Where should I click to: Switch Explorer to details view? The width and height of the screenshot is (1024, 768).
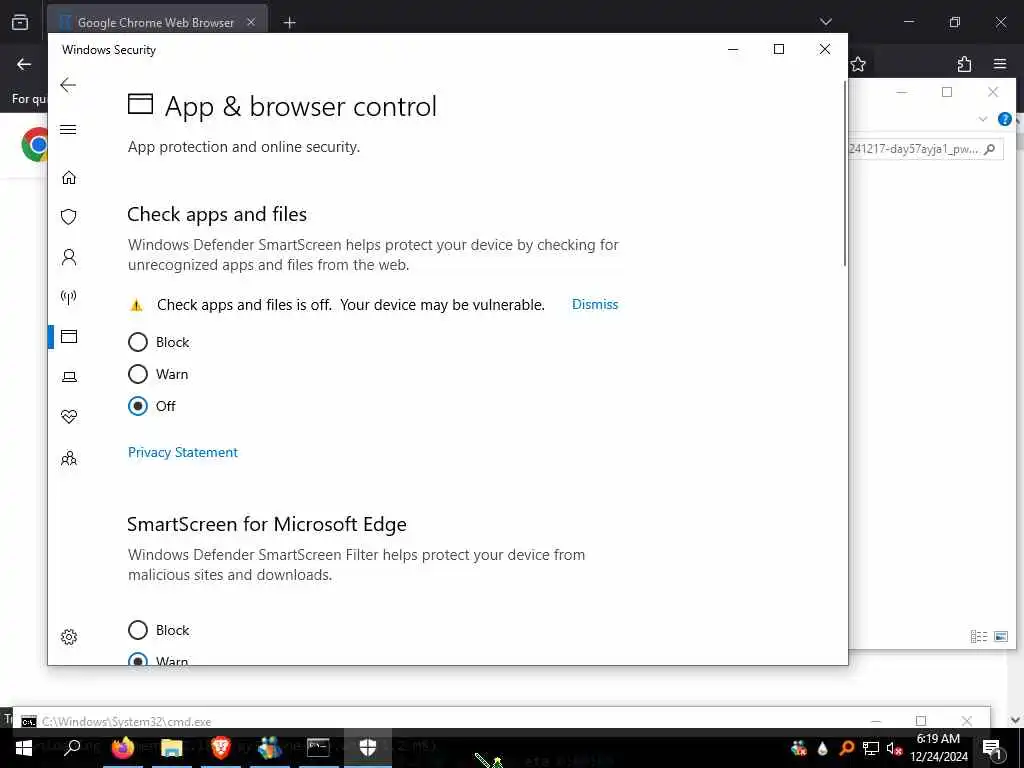(x=978, y=636)
